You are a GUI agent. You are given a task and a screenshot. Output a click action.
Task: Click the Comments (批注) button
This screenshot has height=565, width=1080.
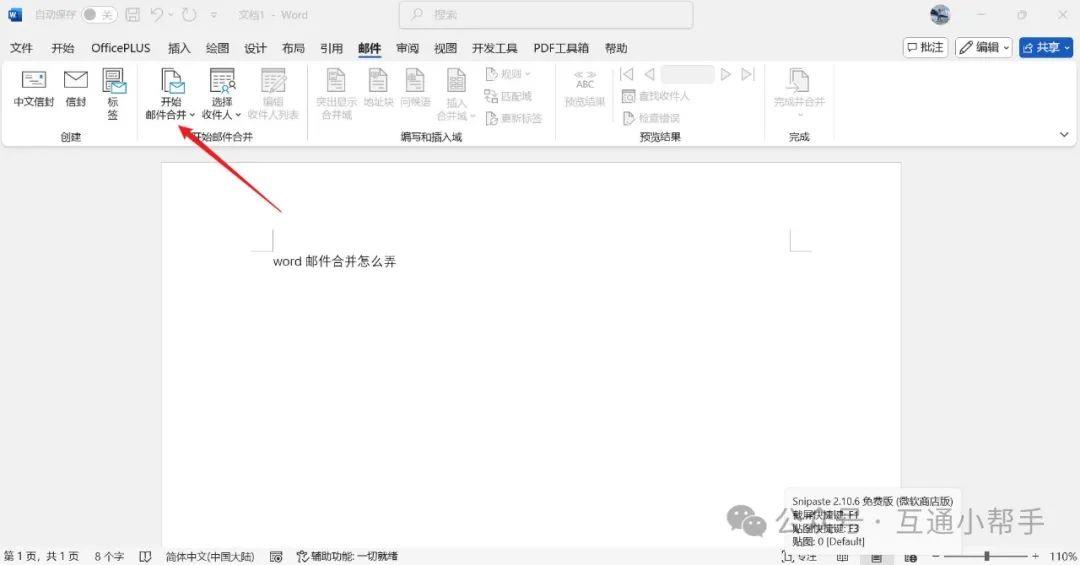pyautogui.click(x=925, y=47)
